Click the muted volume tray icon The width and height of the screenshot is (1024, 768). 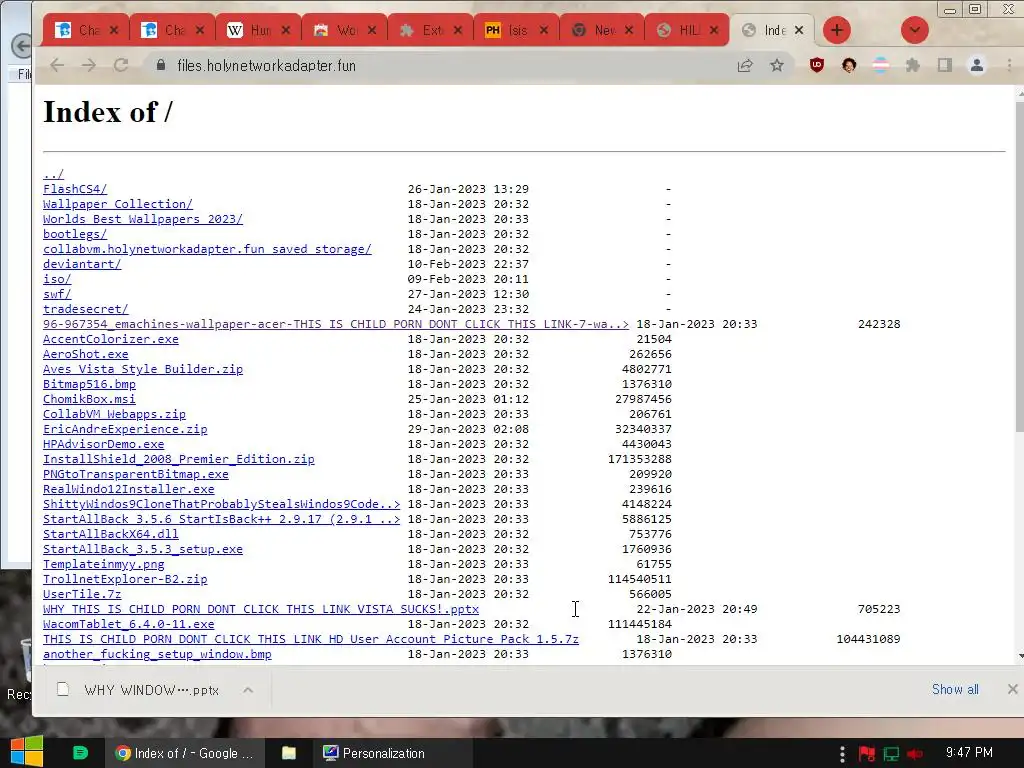[x=915, y=754]
